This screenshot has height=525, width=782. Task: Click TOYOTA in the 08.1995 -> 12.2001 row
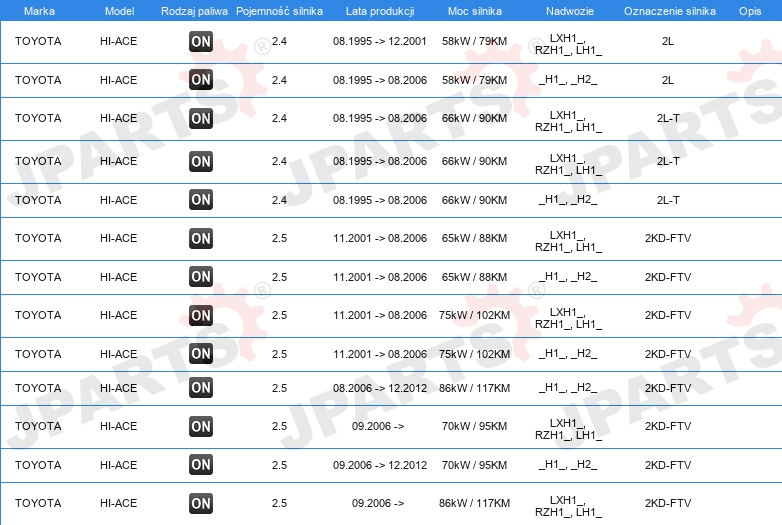tap(38, 41)
